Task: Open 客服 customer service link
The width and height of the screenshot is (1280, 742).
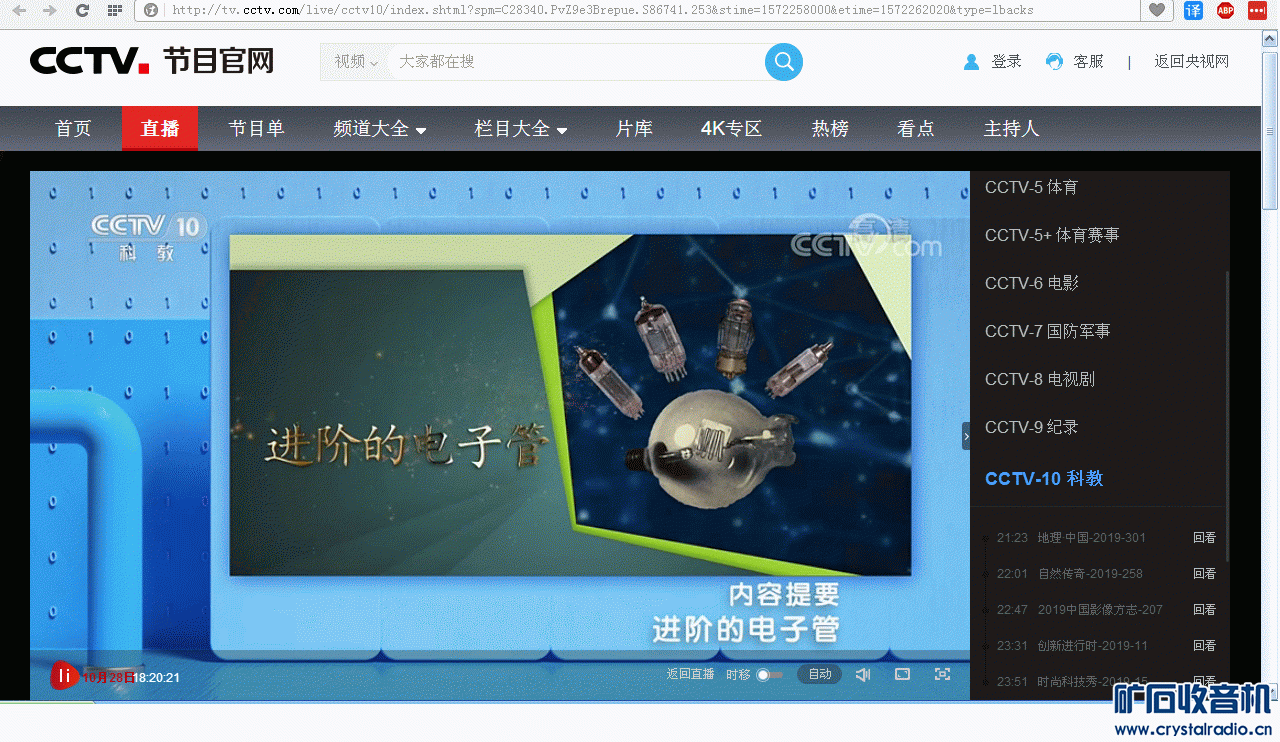Action: point(1088,62)
